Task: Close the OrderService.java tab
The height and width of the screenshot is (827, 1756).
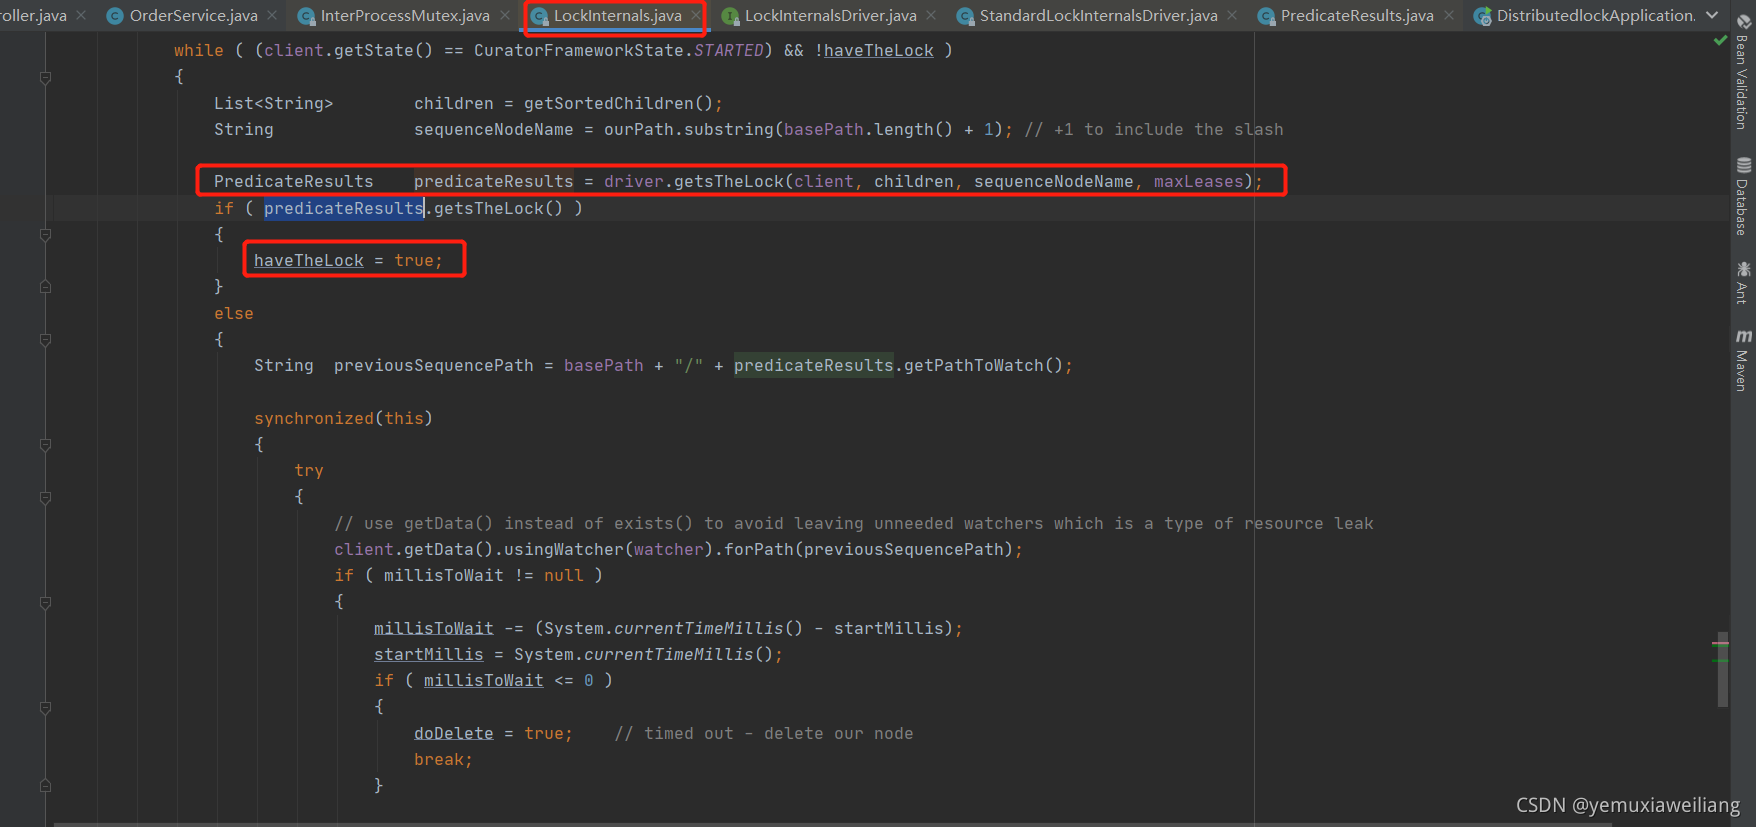Action: click(272, 16)
